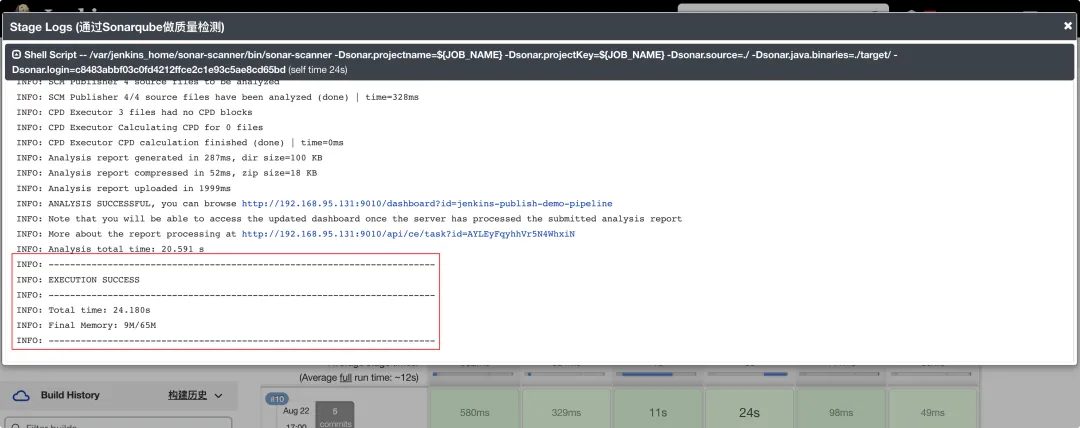Click the 'SCM Publisher 4/4 source files' line
The width and height of the screenshot is (1080, 428).
(218, 98)
